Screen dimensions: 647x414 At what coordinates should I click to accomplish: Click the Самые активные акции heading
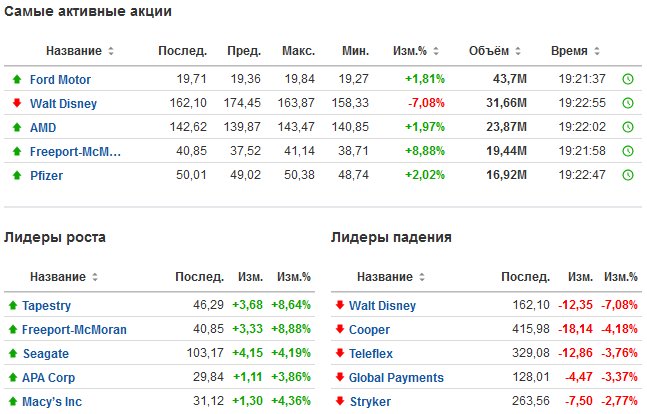click(x=88, y=12)
